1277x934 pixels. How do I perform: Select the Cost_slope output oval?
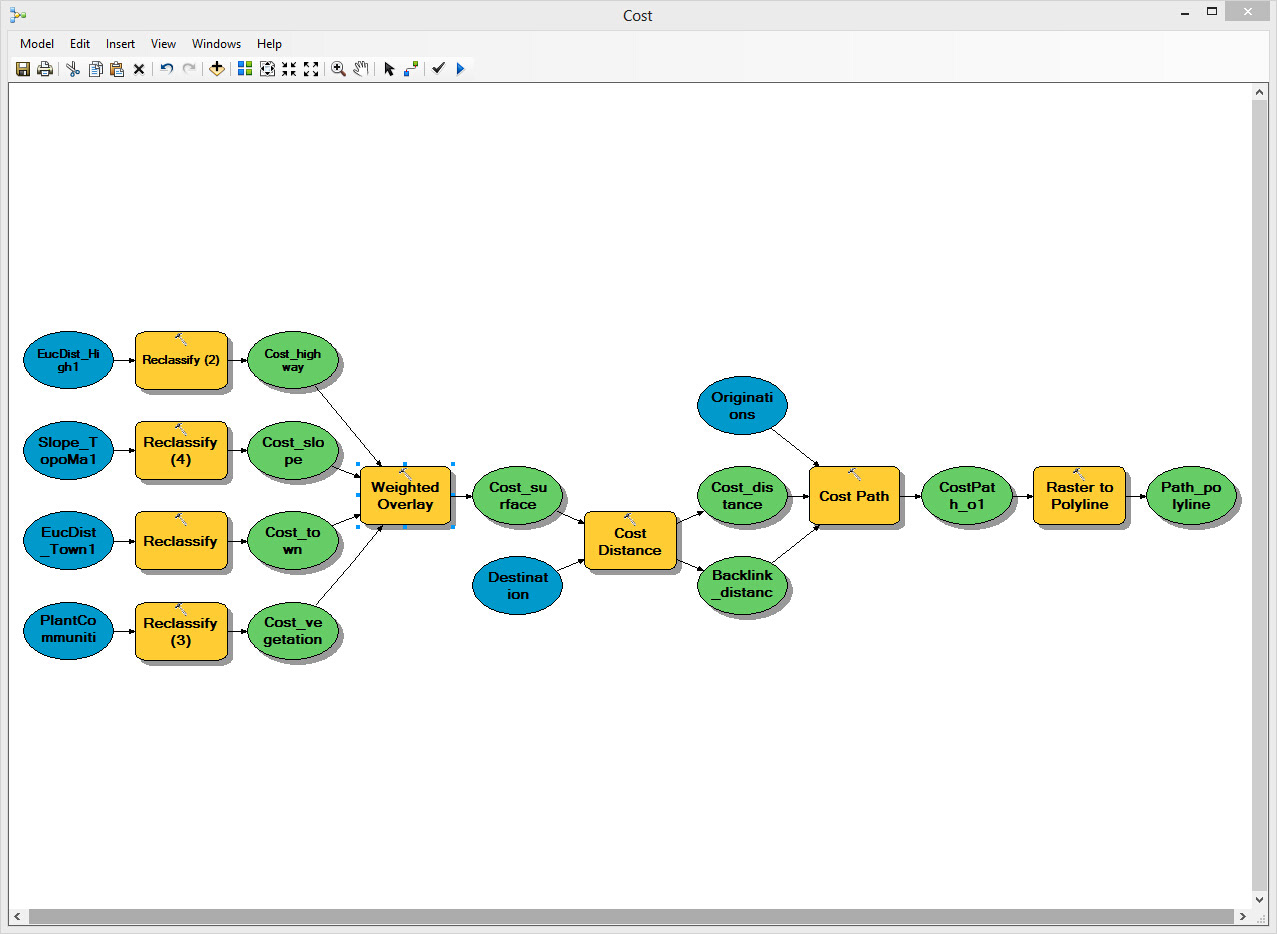[x=292, y=451]
